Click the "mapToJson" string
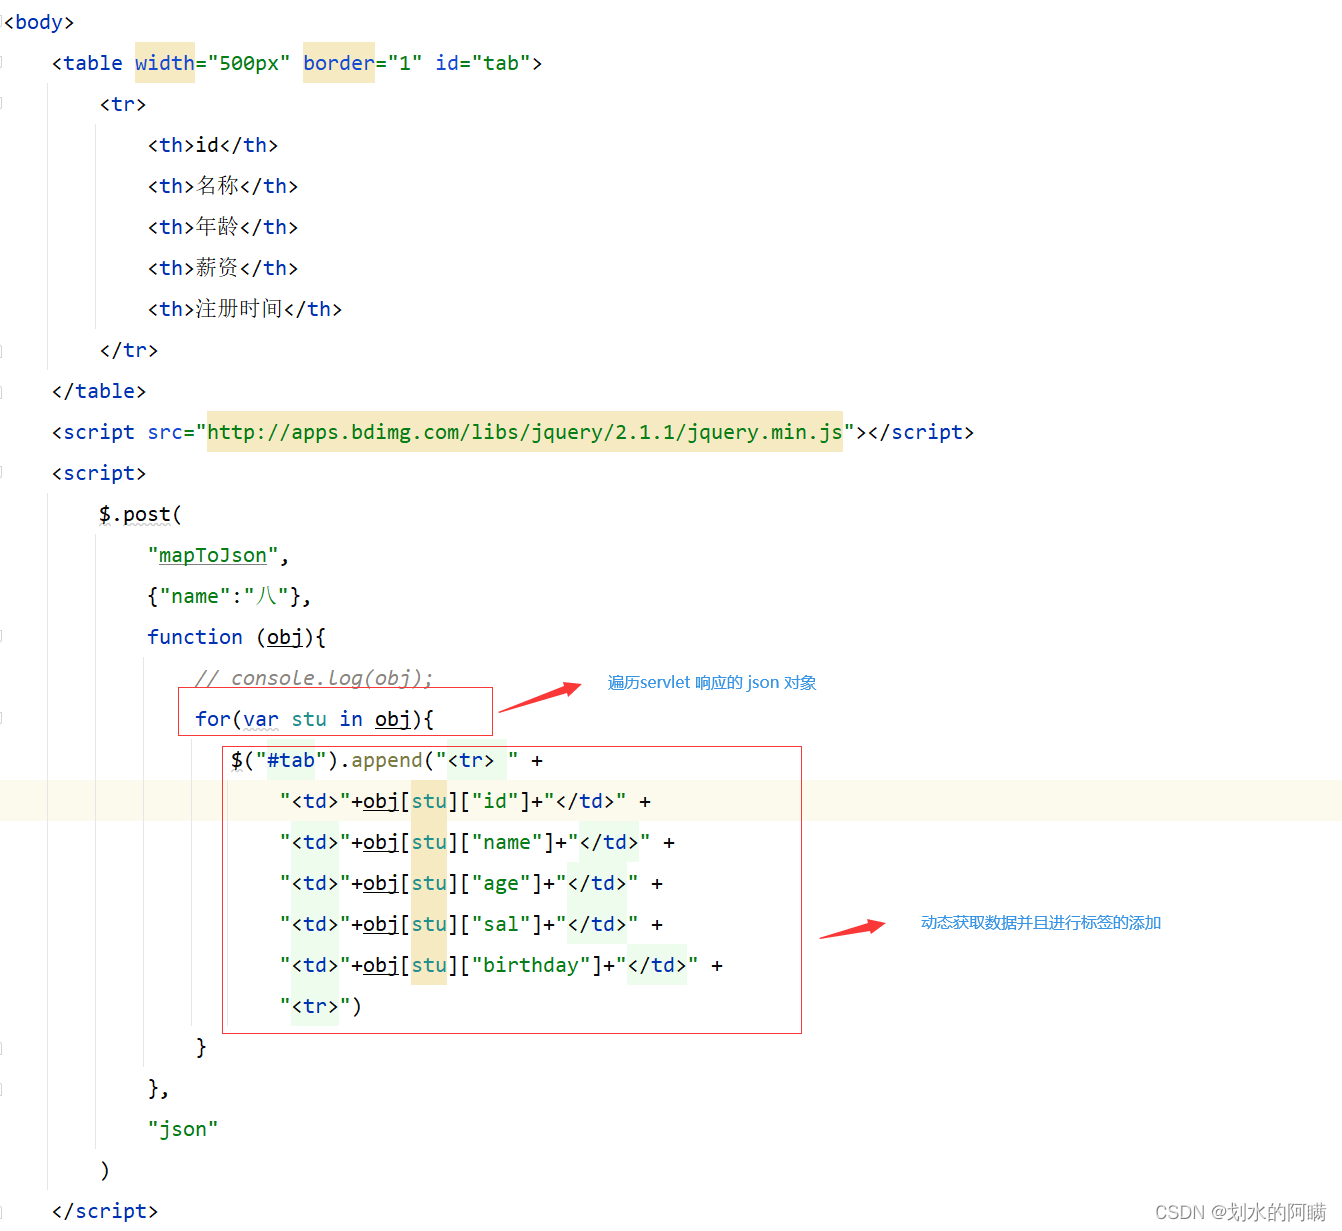 click(213, 555)
